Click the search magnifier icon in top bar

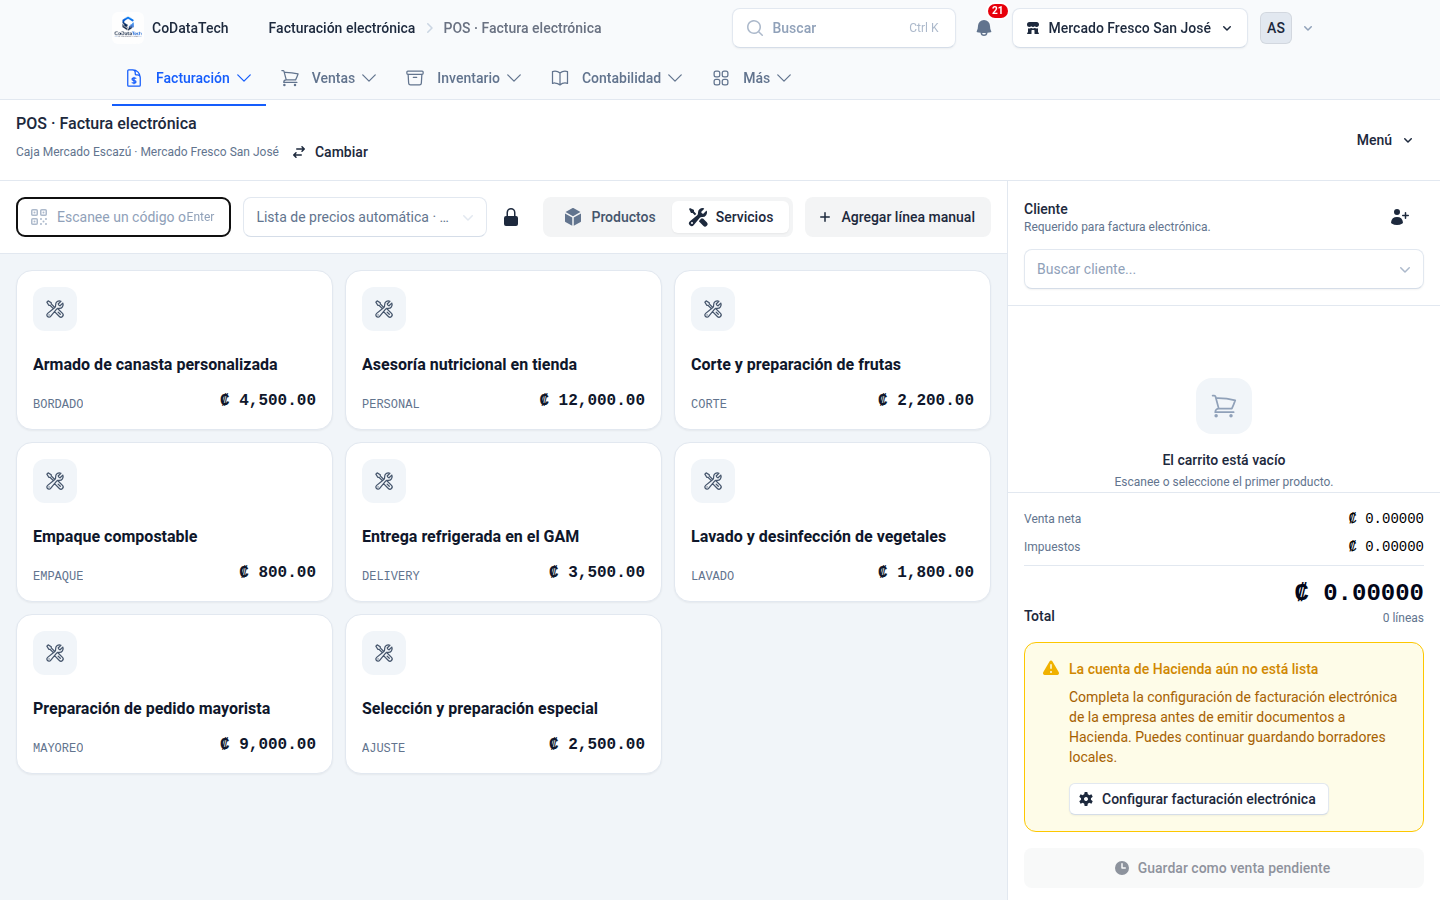(x=755, y=28)
